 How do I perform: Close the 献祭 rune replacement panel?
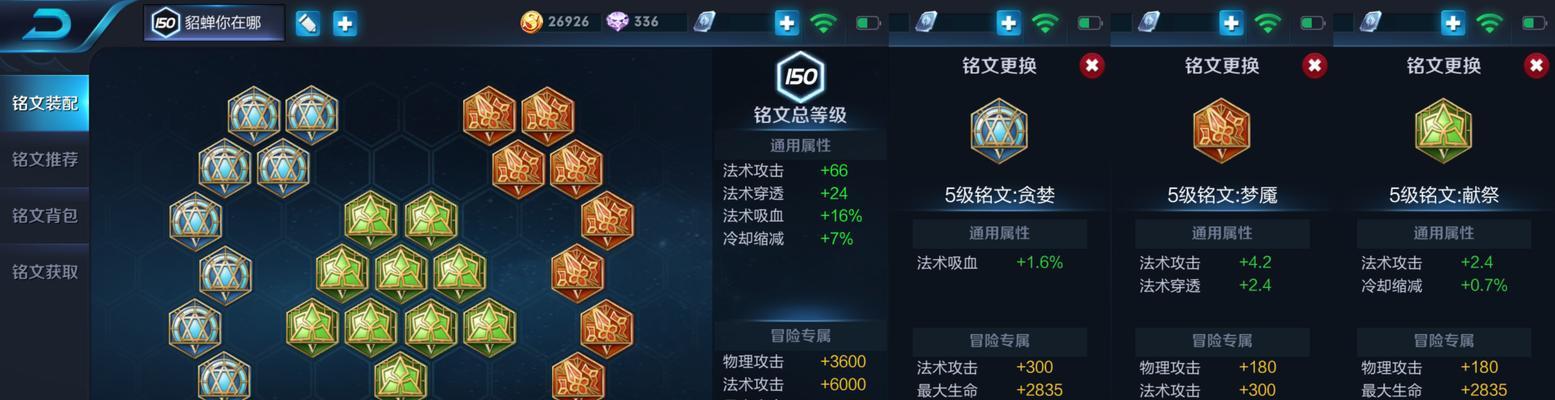click(1536, 66)
